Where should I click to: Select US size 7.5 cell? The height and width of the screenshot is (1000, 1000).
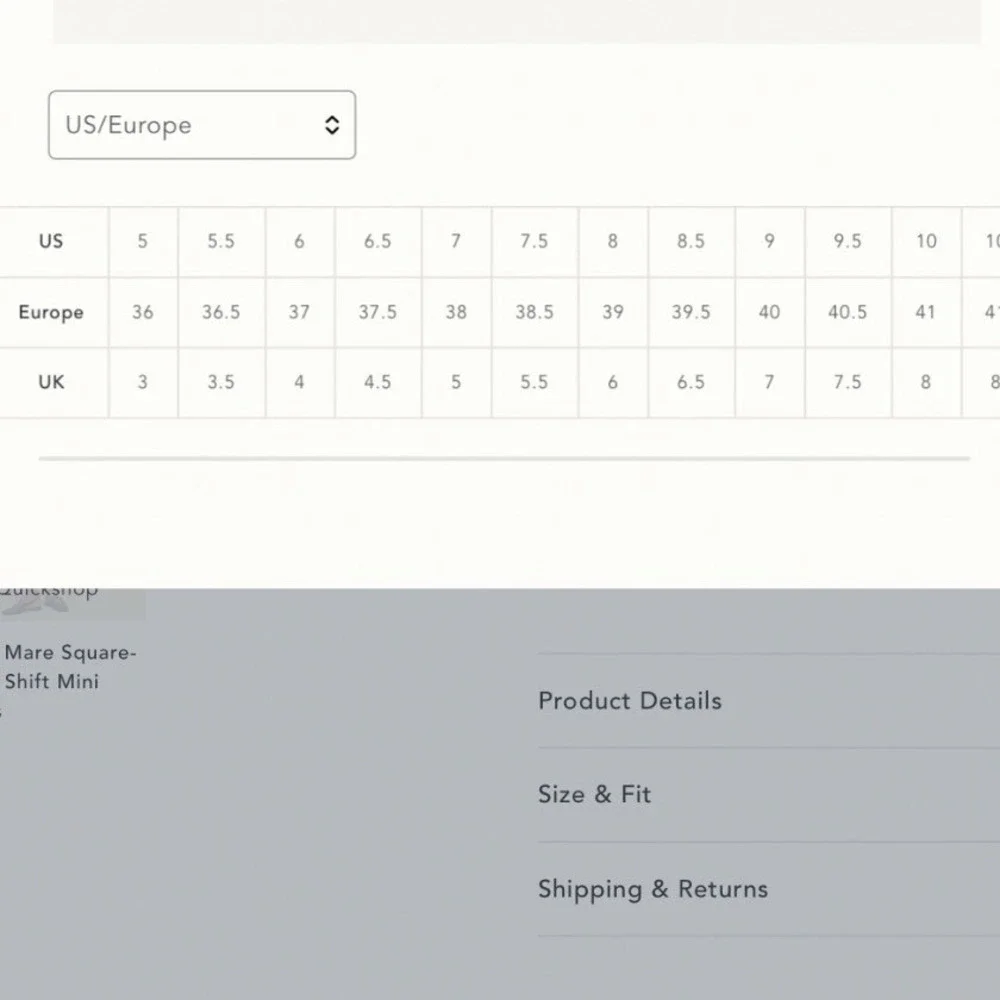tap(534, 242)
